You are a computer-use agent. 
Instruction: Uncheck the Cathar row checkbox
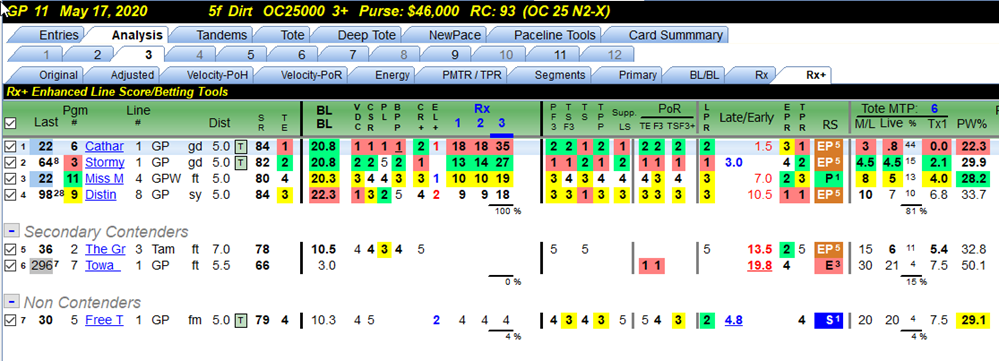tap(10, 146)
